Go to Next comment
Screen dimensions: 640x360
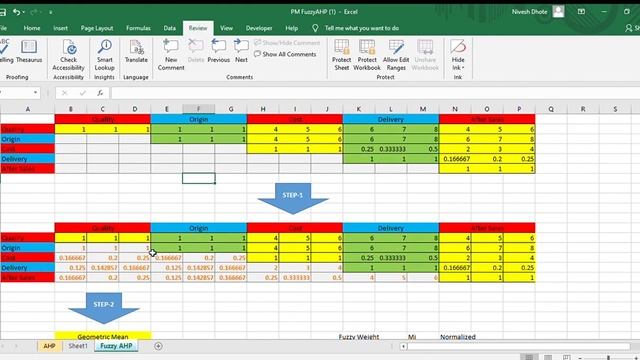coord(241,51)
